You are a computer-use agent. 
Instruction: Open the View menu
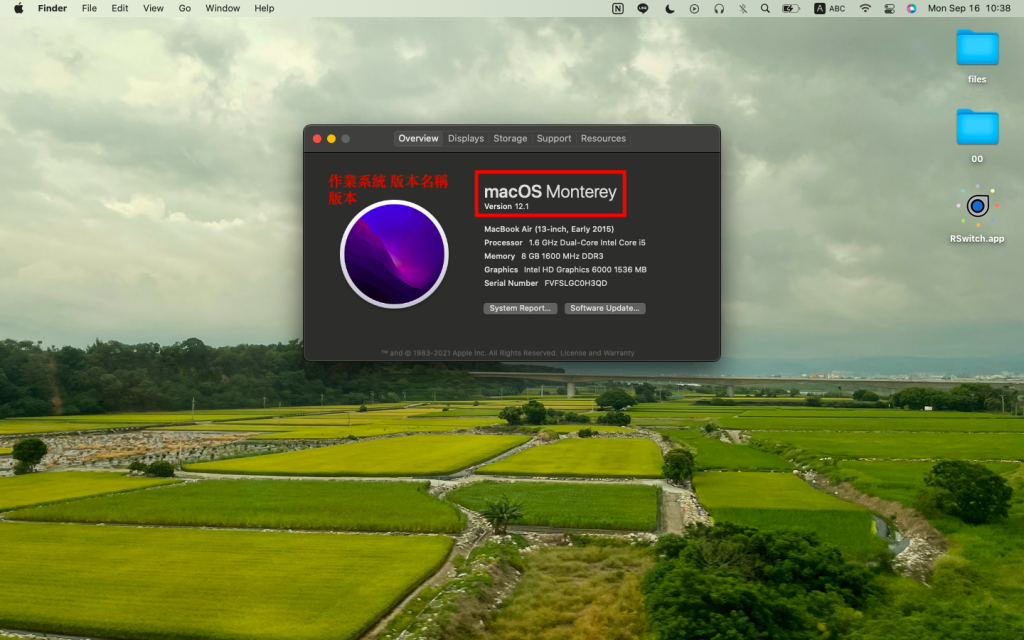[x=153, y=8]
